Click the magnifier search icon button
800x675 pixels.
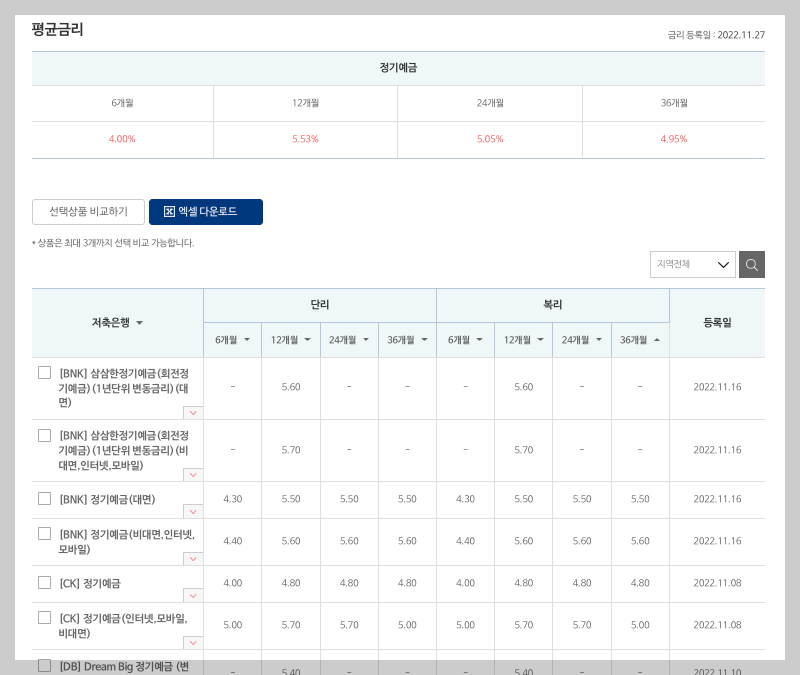tap(752, 264)
